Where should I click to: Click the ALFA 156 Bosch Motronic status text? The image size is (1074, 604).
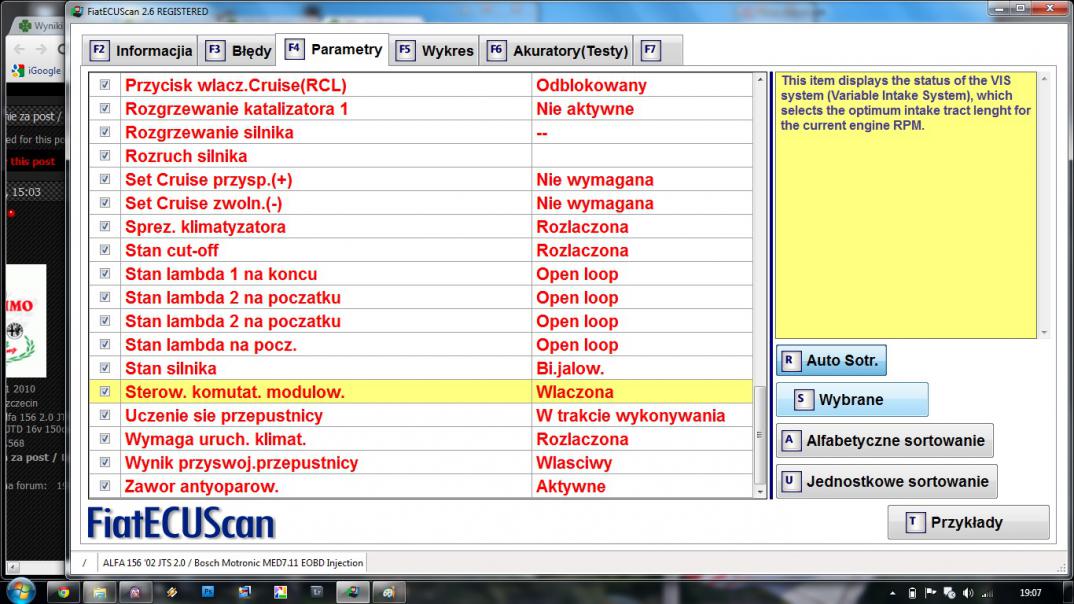233,563
